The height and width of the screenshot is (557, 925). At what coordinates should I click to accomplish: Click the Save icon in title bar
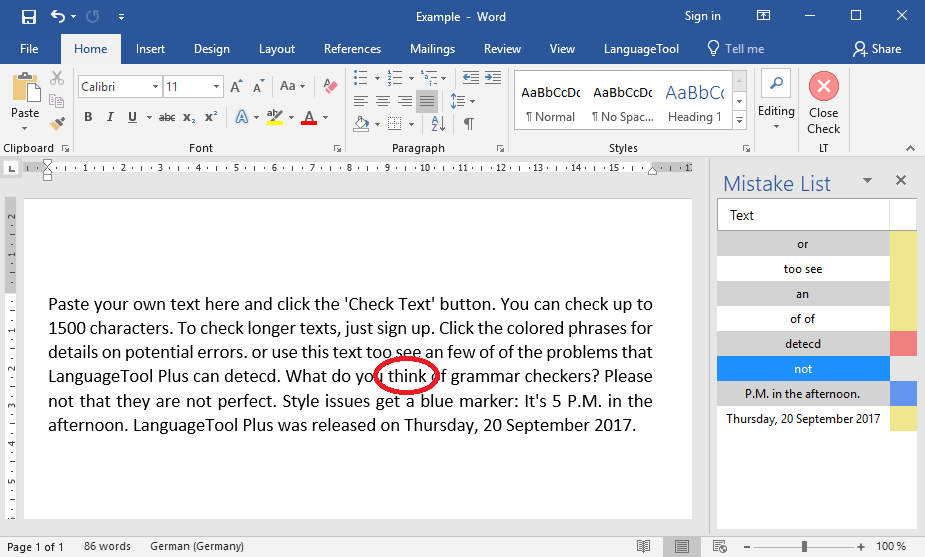(28, 16)
